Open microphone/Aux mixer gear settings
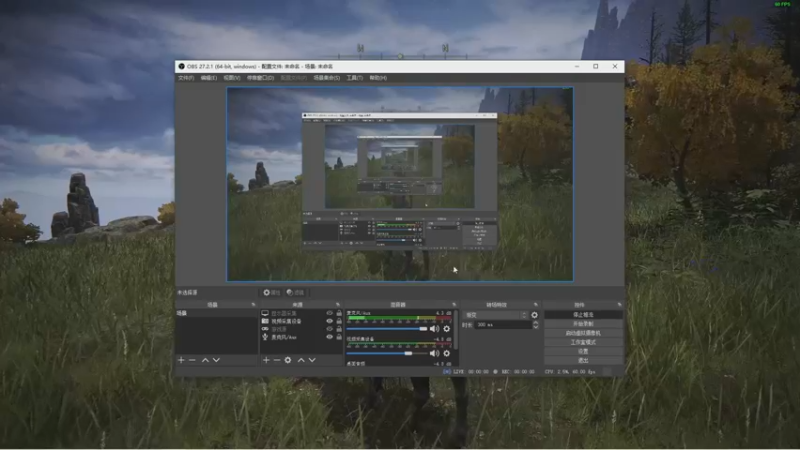This screenshot has height=450, width=800. (x=447, y=329)
